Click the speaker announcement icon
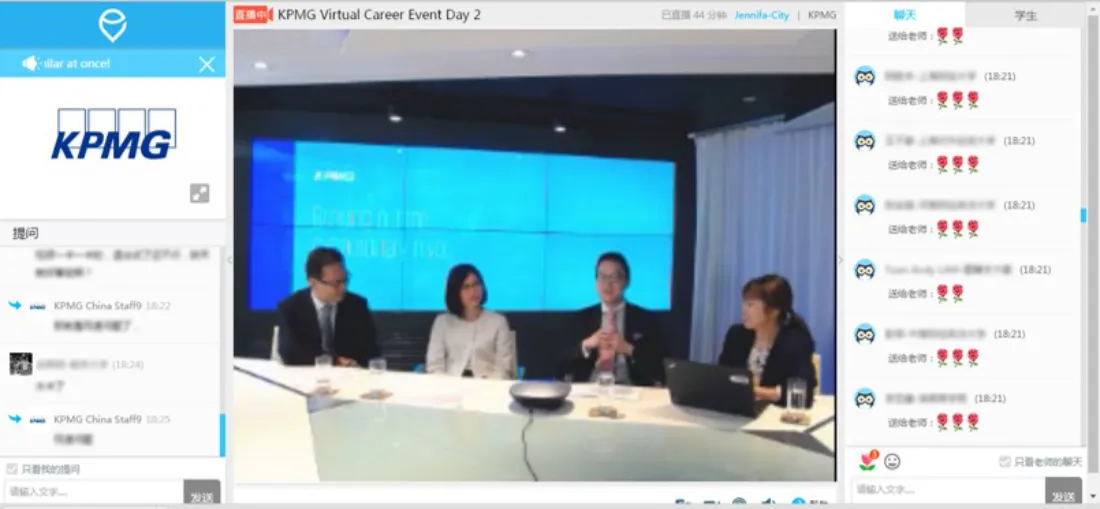The image size is (1100, 509). [x=31, y=64]
